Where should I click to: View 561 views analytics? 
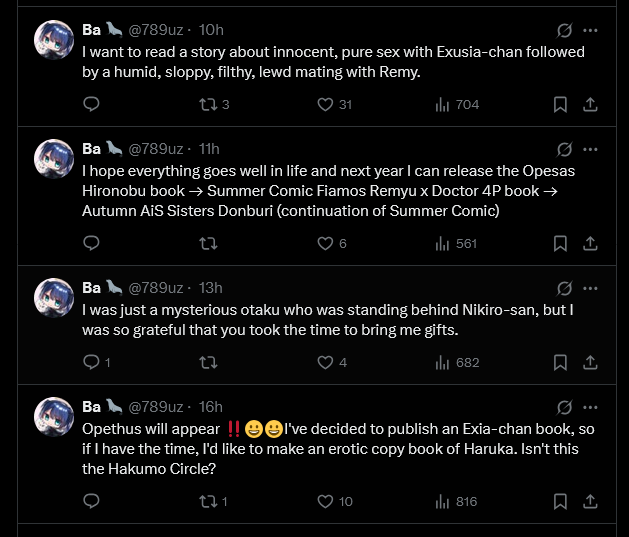tap(456, 243)
